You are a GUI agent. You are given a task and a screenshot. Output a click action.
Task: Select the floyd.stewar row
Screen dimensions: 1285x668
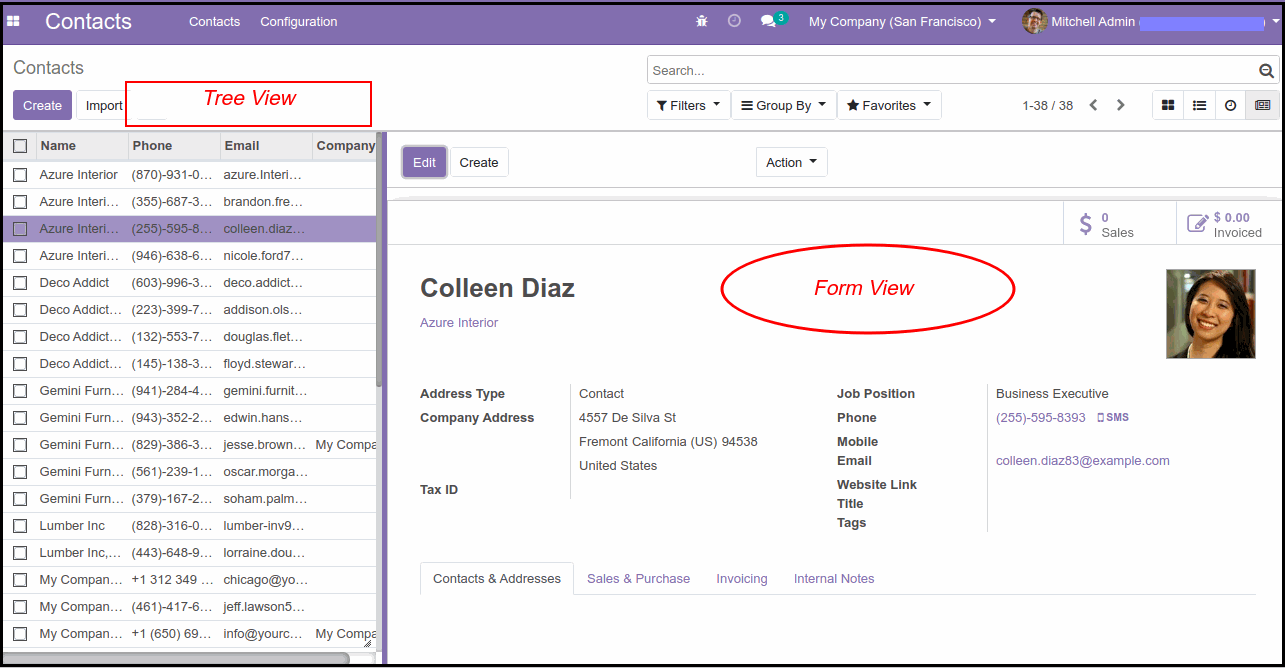point(190,364)
